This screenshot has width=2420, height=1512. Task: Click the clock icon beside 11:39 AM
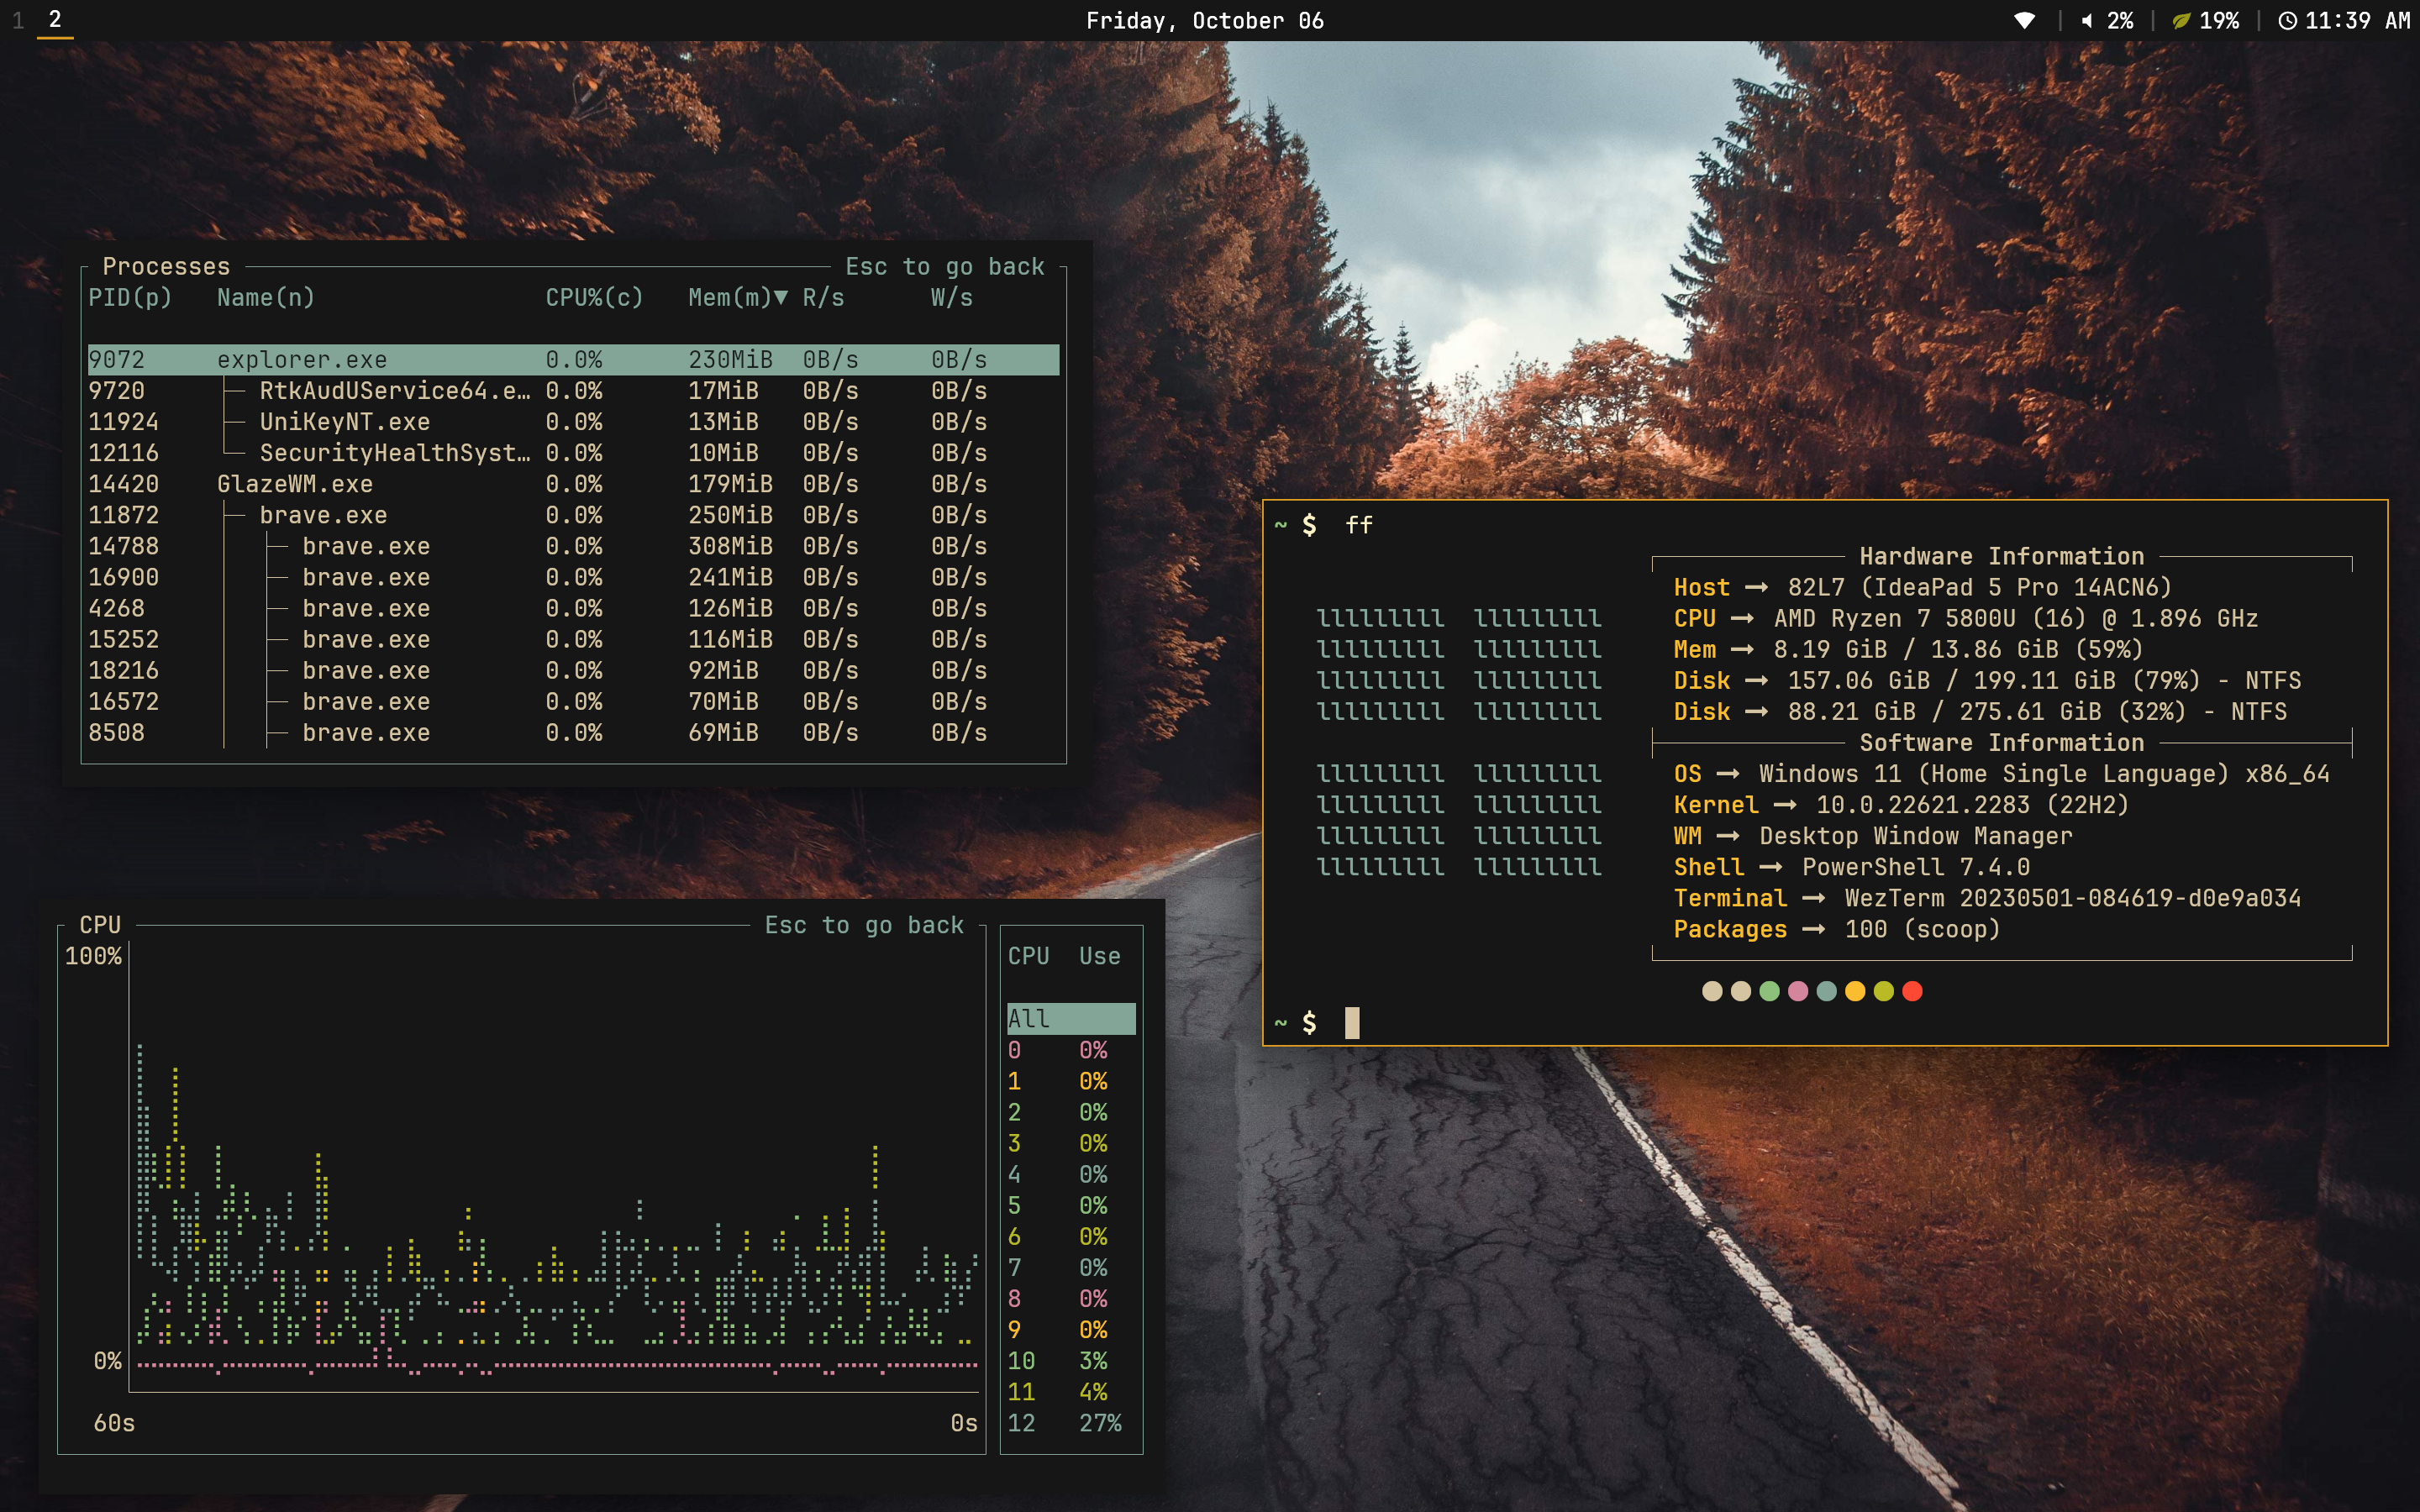[x=2287, y=21]
